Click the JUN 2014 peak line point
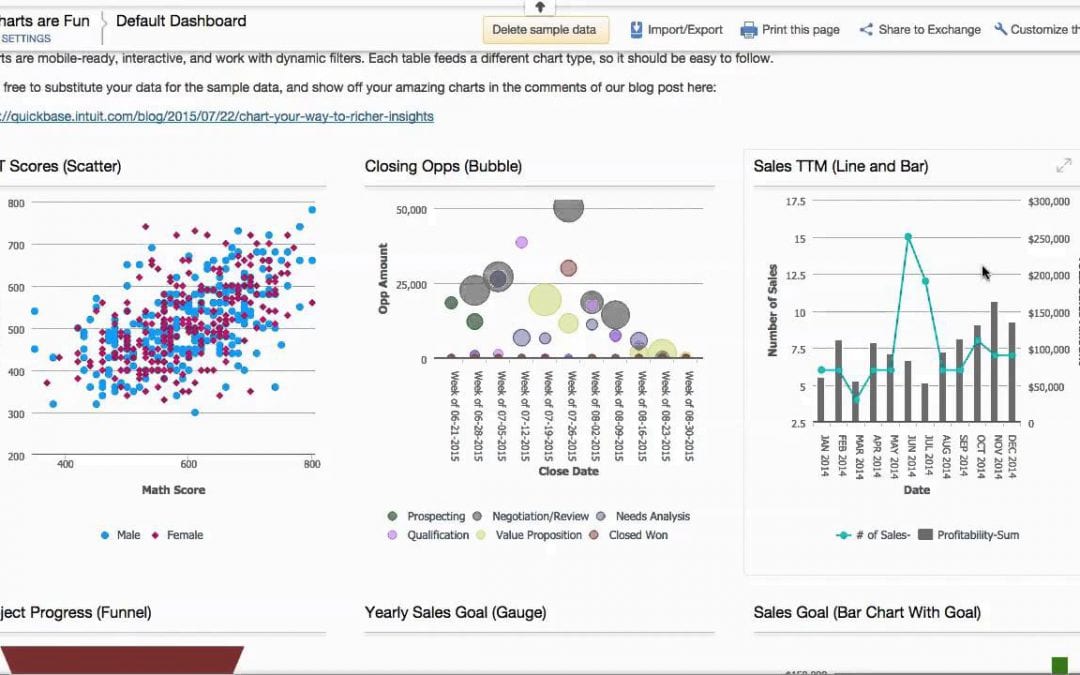Screen dimensions: 1080x675 [908, 237]
